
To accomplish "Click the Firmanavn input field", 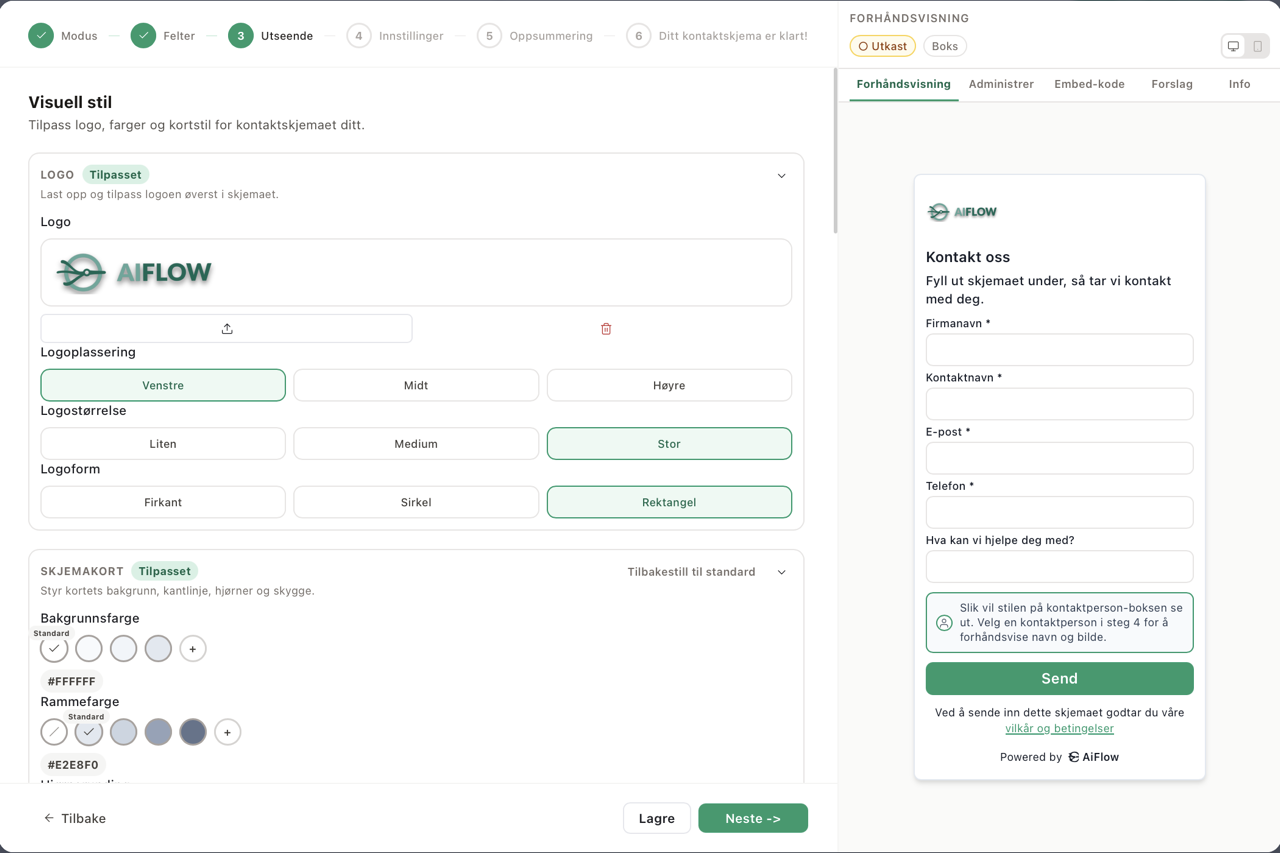I will coord(1059,350).
